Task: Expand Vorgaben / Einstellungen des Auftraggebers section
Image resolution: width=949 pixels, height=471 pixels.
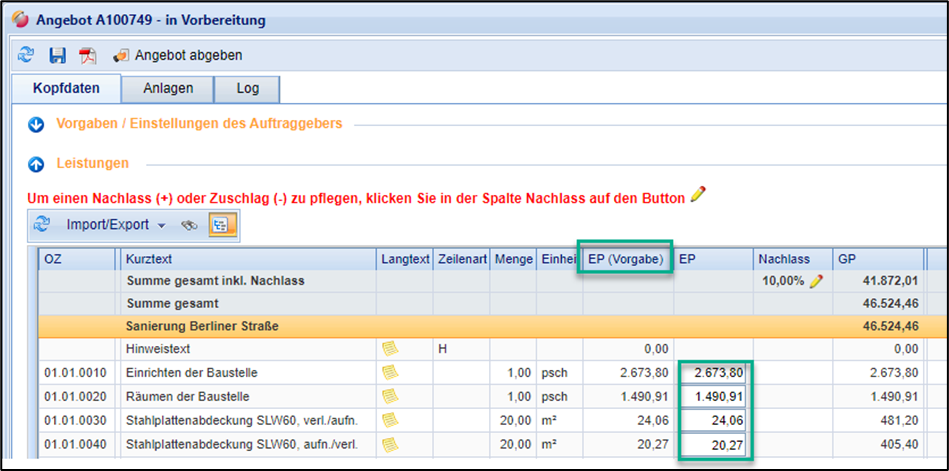Action: [36, 125]
